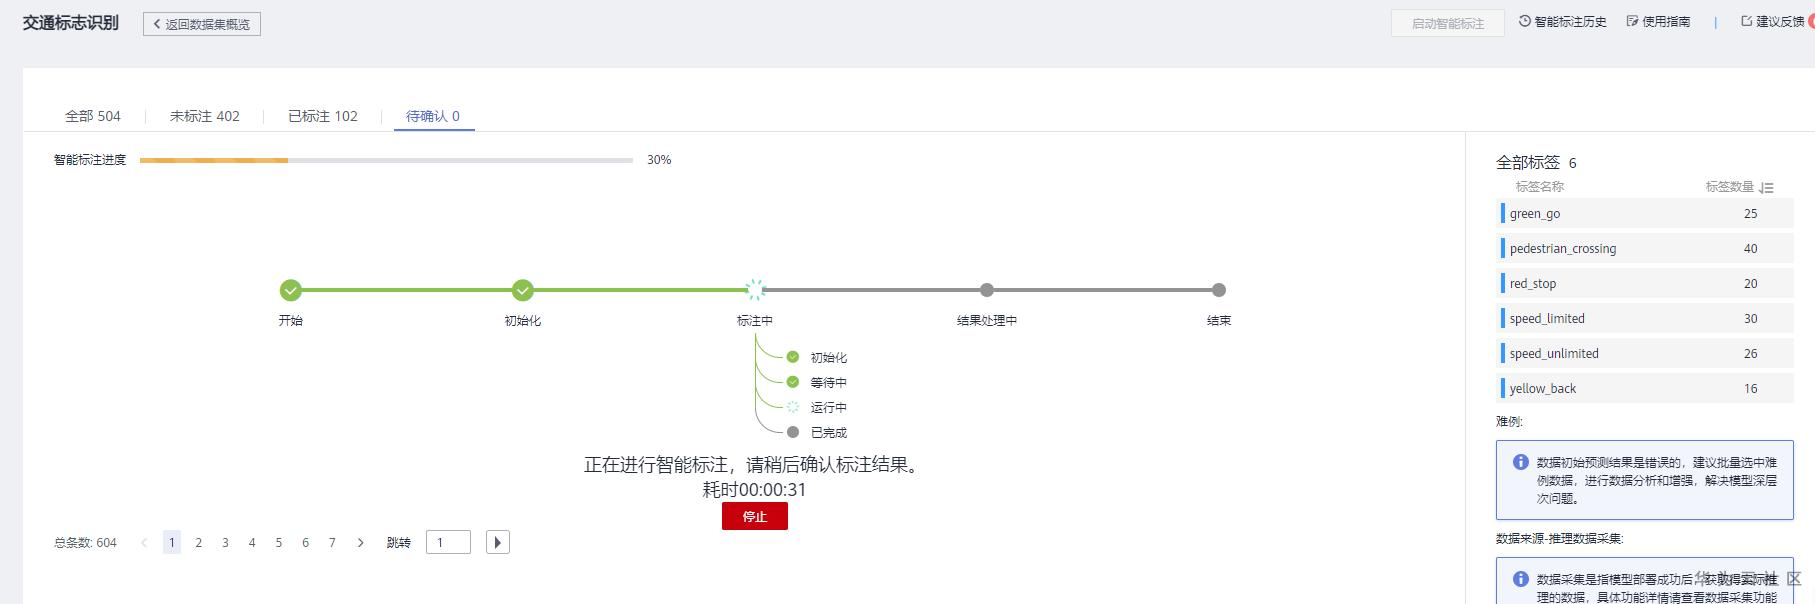
Task: Click the 返回数据集概览 back button
Action: coord(202,24)
